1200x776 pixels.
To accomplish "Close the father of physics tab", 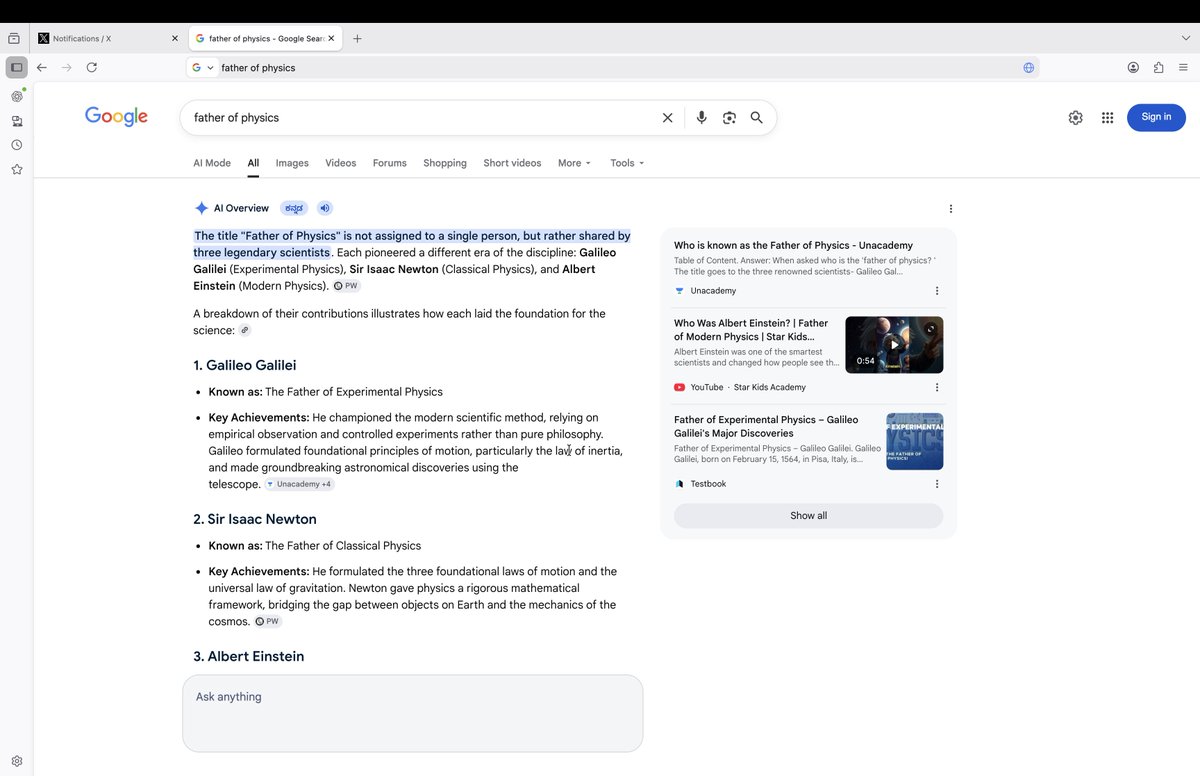I will pyautogui.click(x=331, y=38).
